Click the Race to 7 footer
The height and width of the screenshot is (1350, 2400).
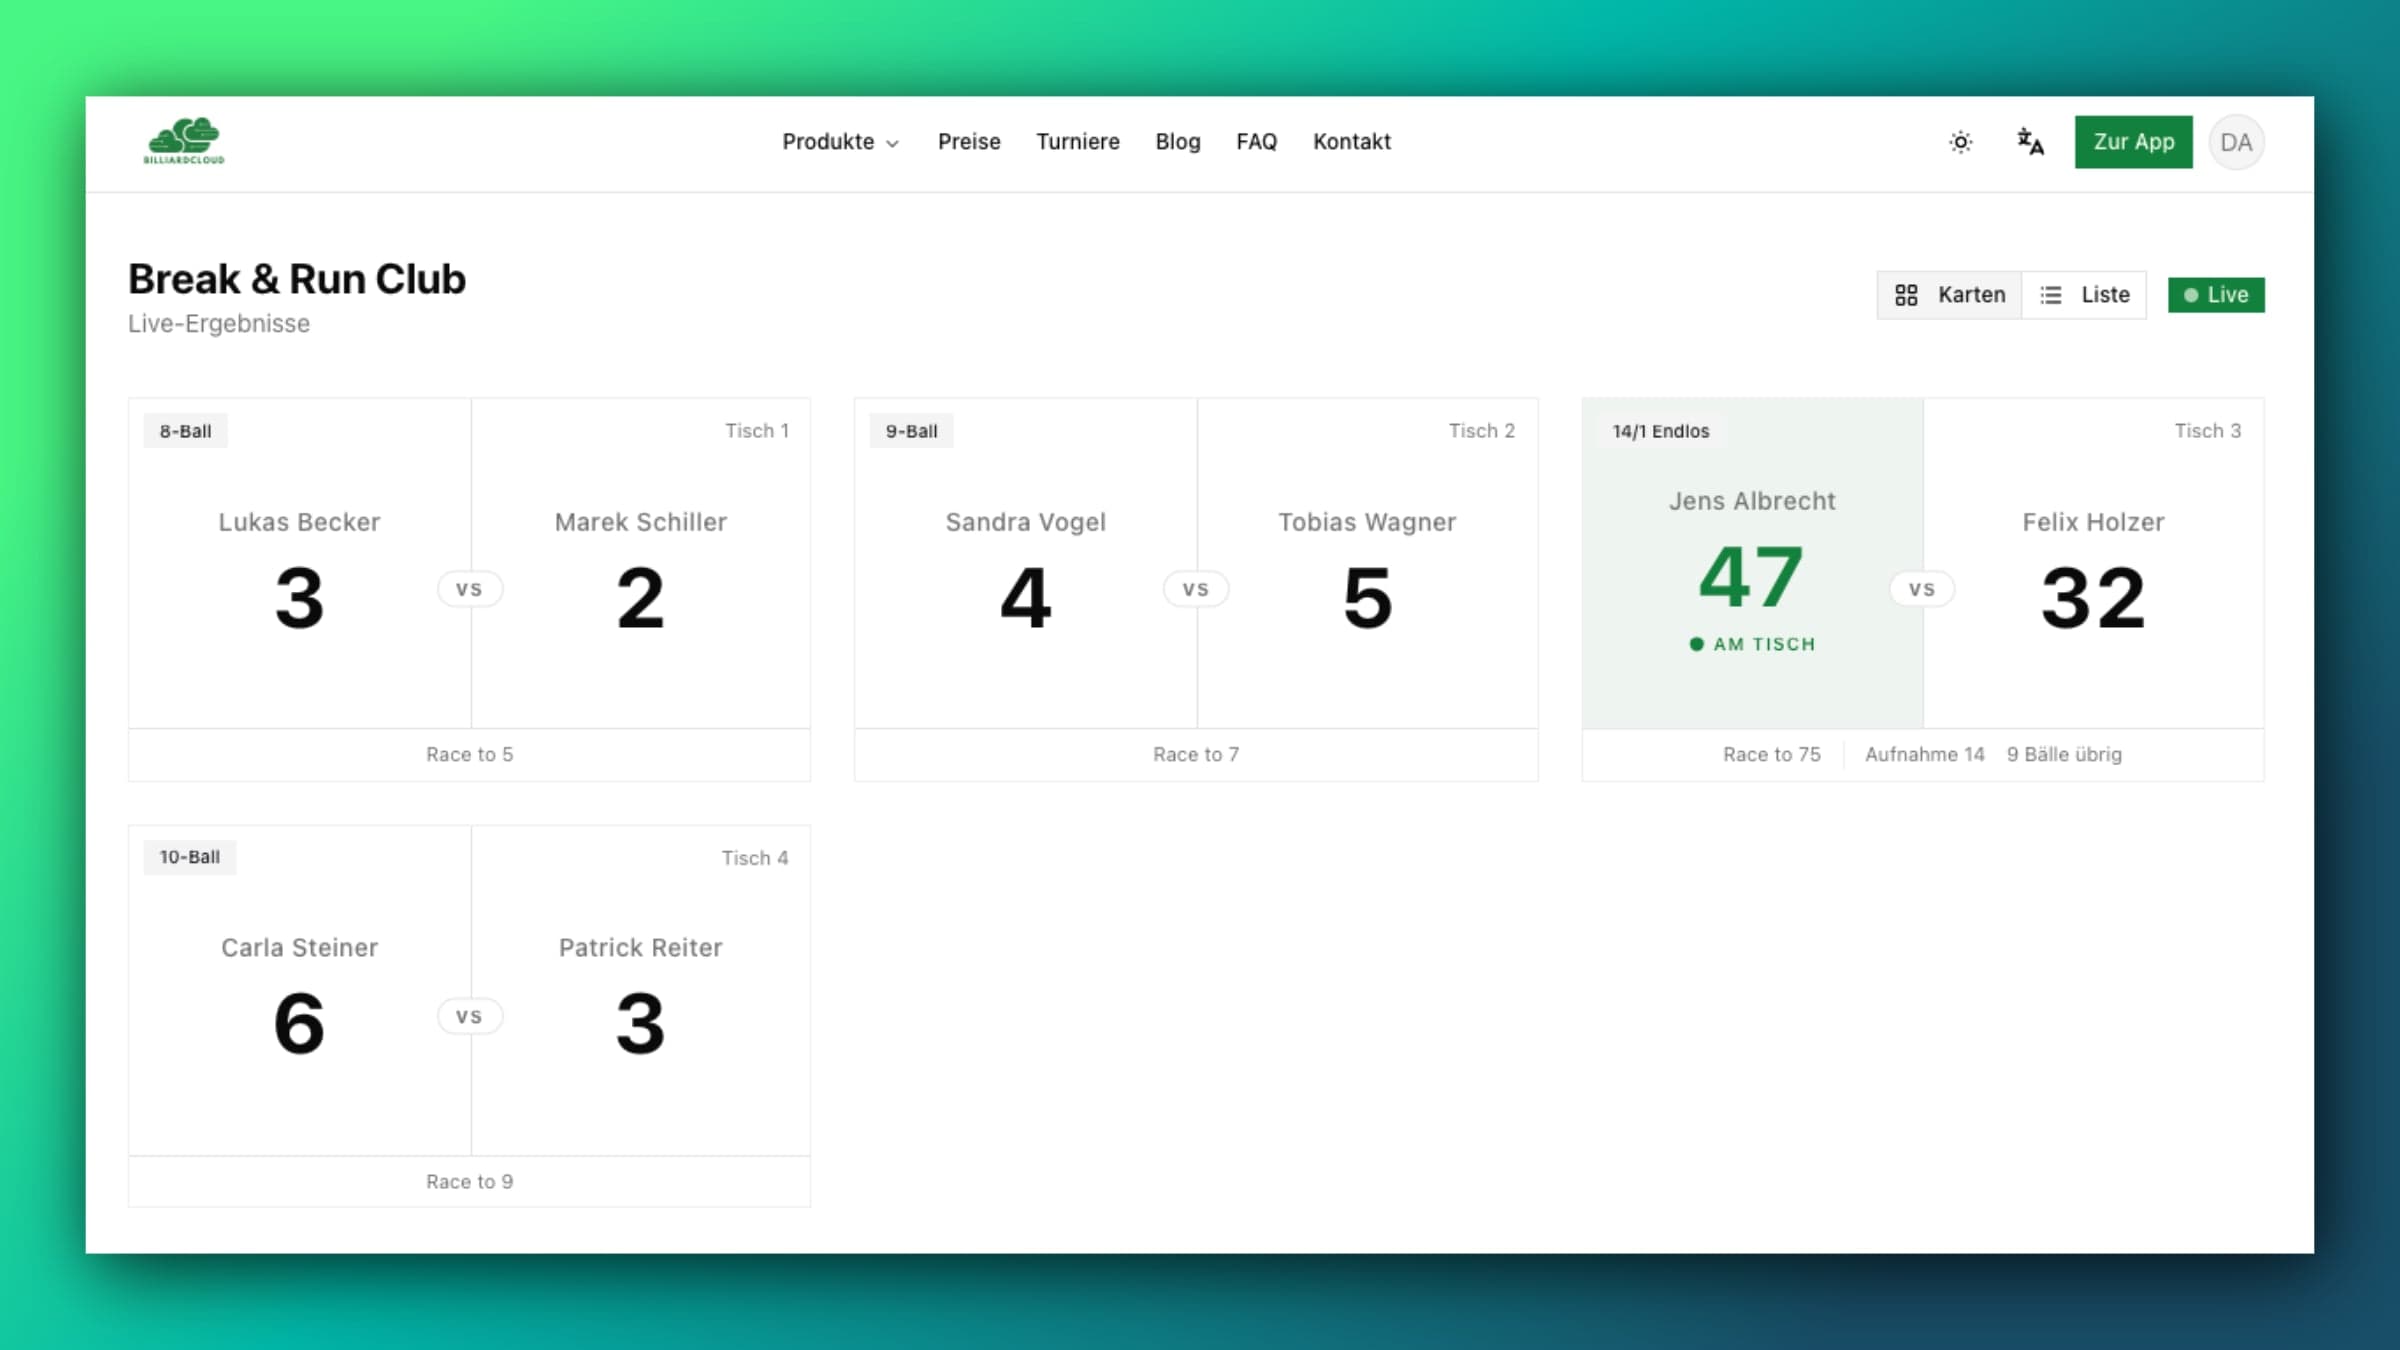click(1196, 755)
